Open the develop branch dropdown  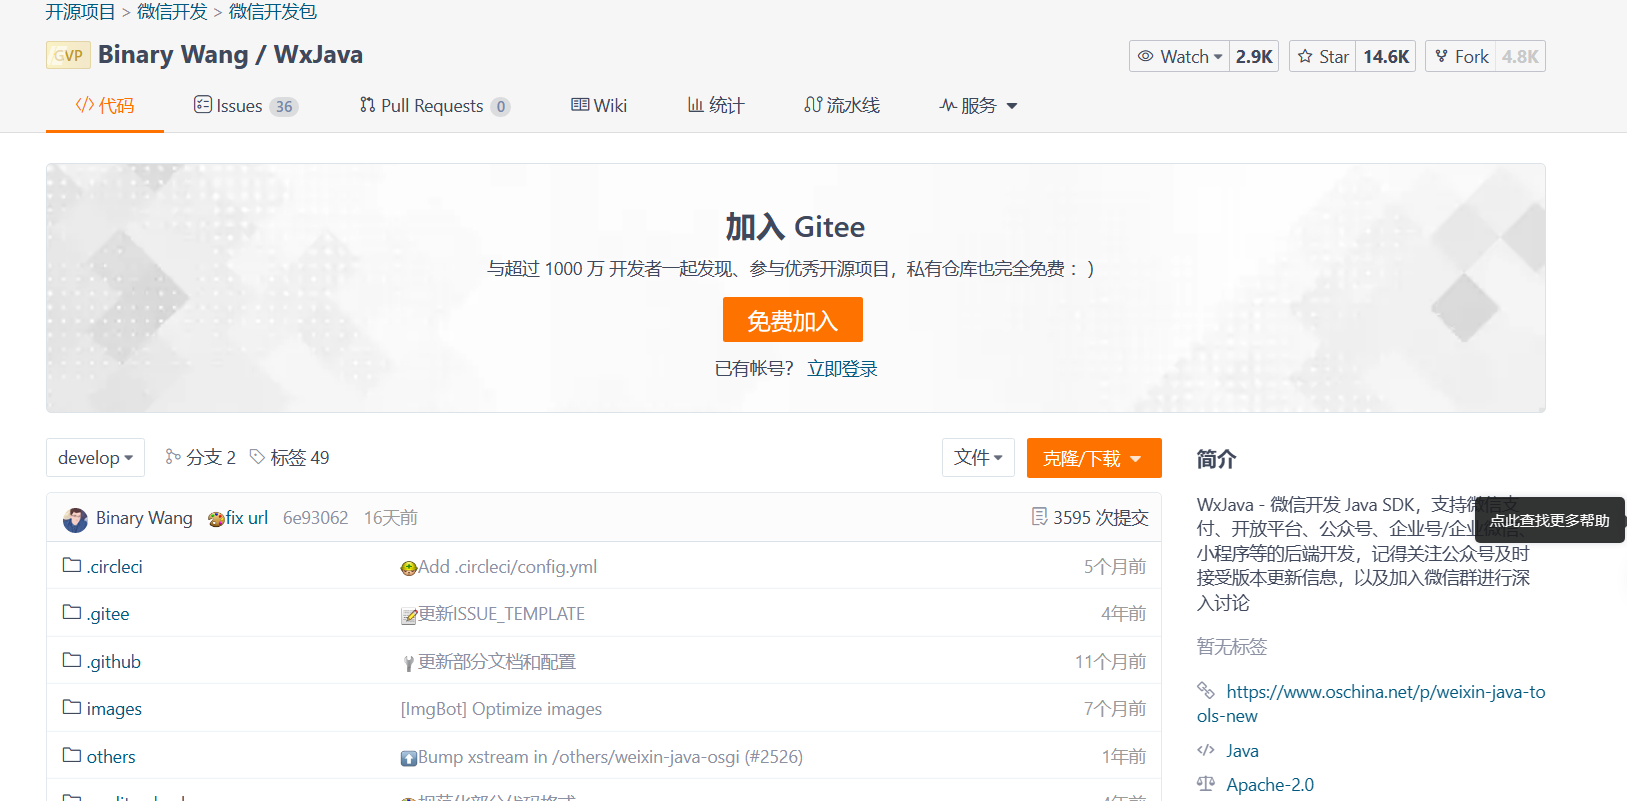95,458
